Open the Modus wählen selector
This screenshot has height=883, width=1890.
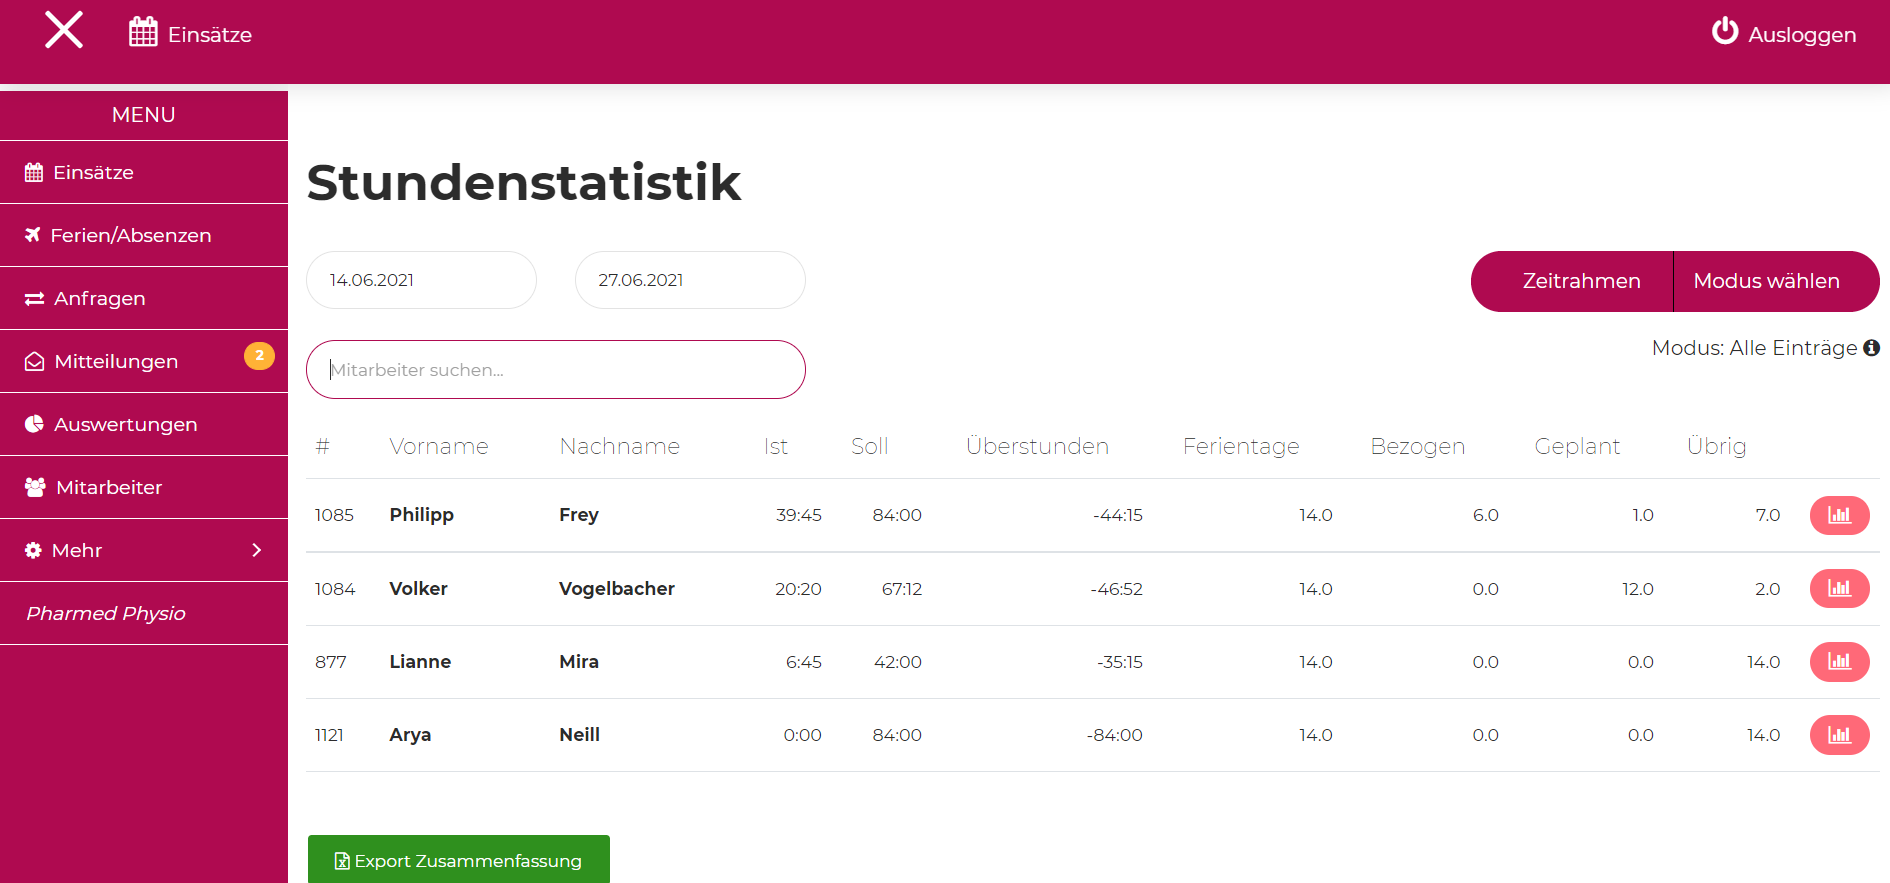click(x=1766, y=281)
